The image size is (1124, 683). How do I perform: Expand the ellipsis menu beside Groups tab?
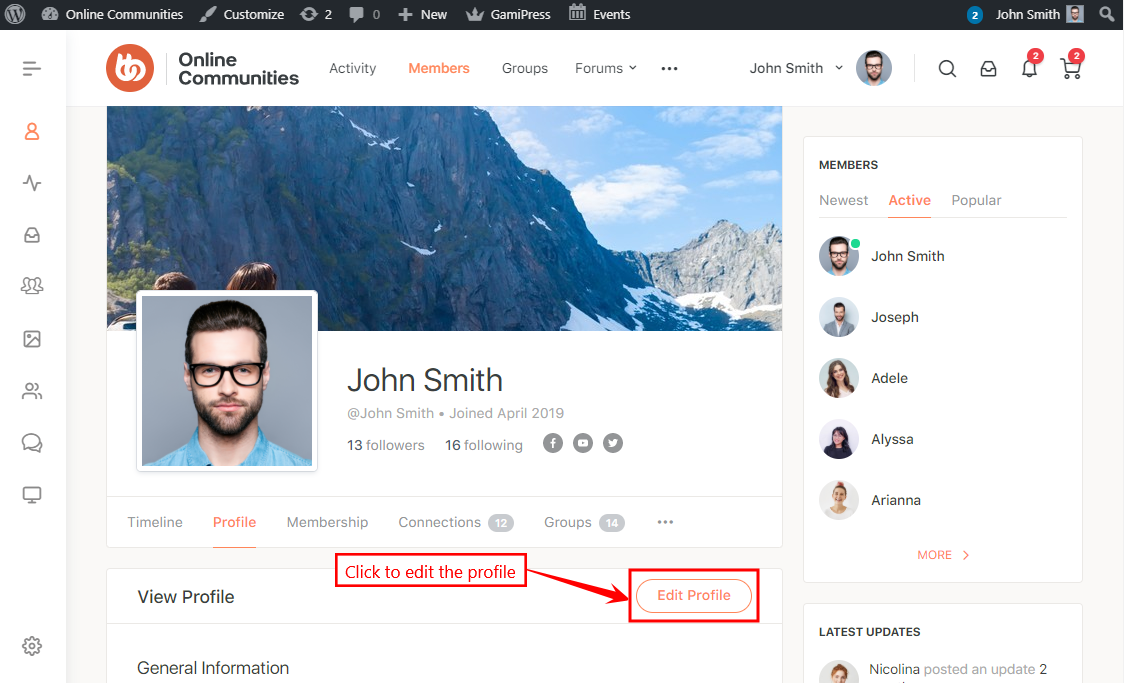click(x=665, y=521)
